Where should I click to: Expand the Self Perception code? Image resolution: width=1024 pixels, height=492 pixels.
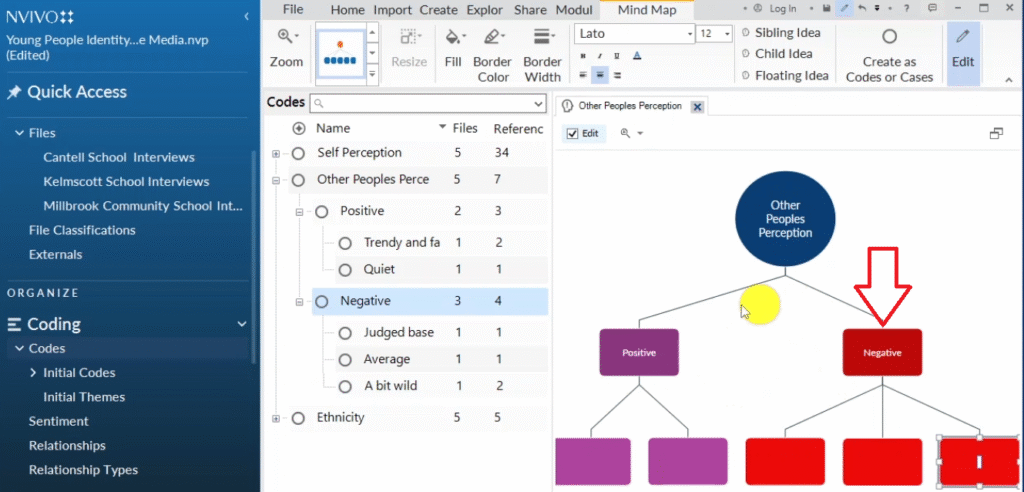[x=276, y=153]
